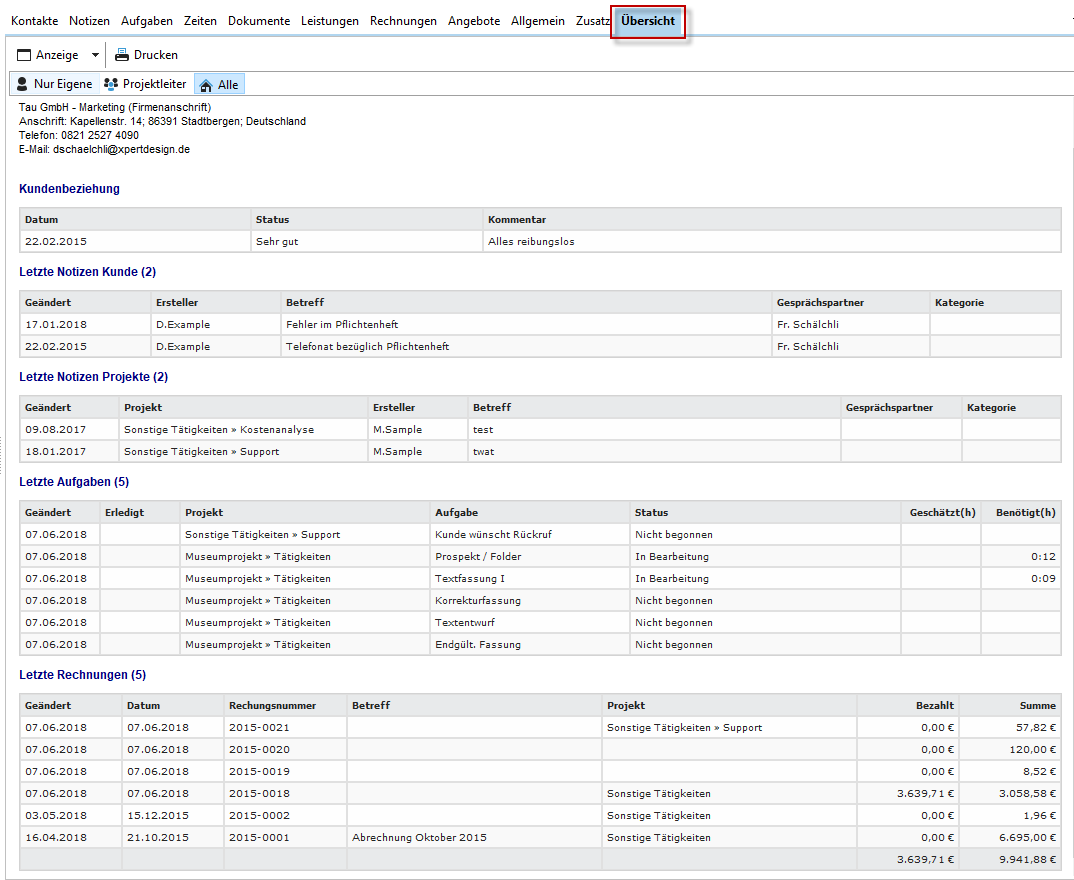
Task: Click the Alle house icon
Action: (x=205, y=85)
